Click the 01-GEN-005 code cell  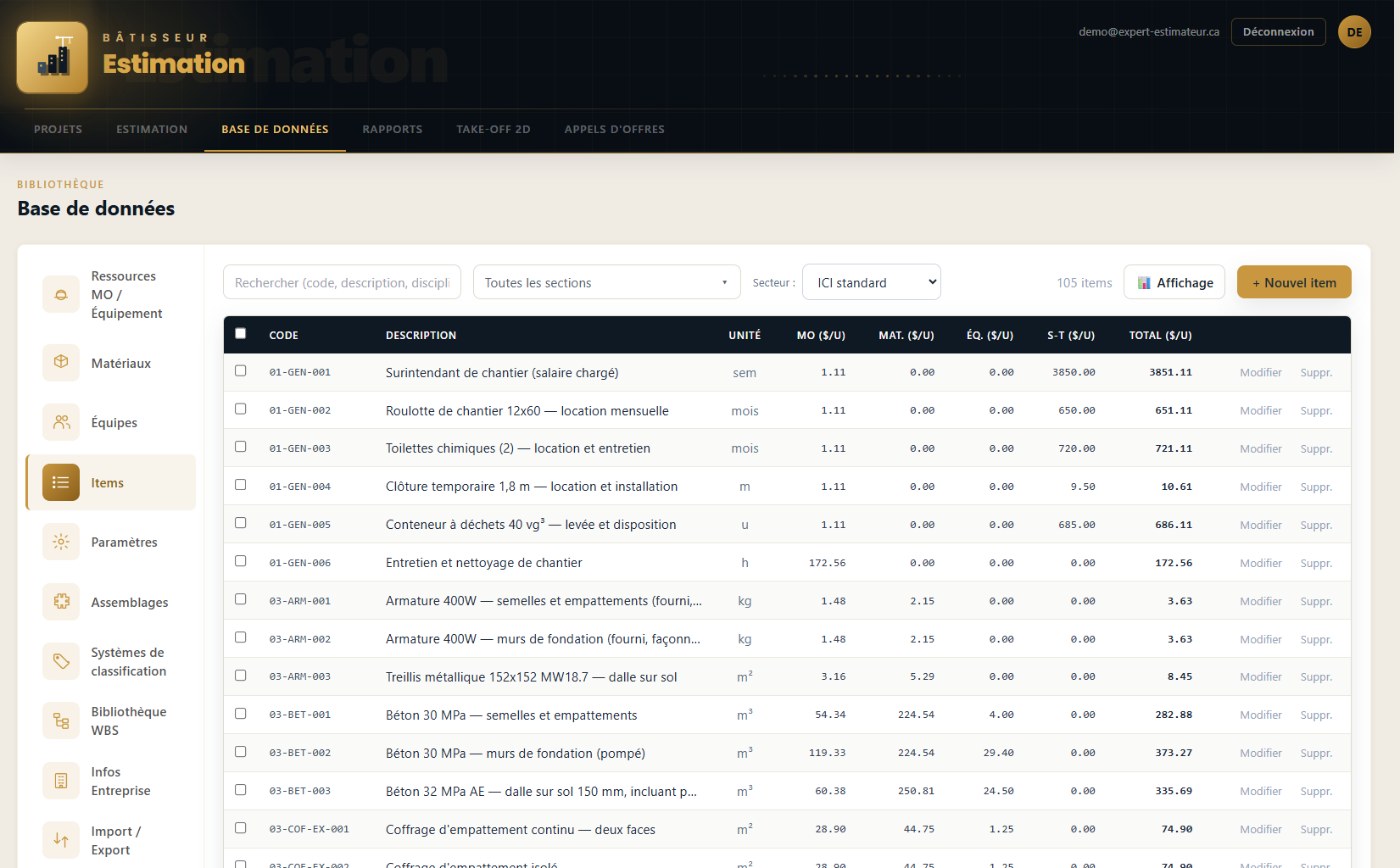pos(300,525)
